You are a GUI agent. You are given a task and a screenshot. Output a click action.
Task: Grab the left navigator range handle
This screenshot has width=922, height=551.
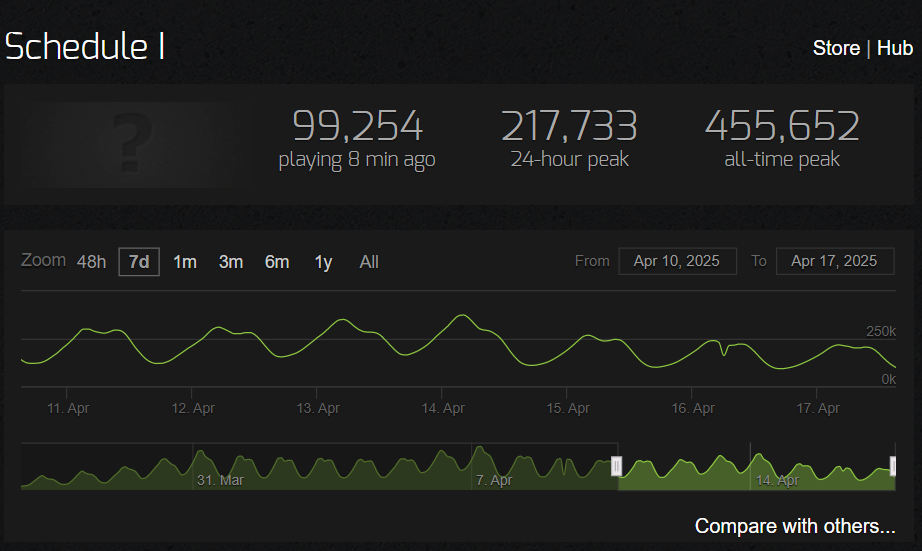click(x=616, y=466)
